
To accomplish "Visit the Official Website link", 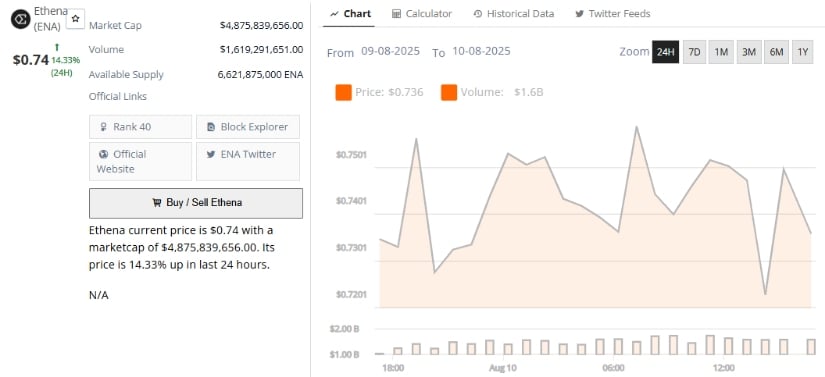I will pos(140,161).
